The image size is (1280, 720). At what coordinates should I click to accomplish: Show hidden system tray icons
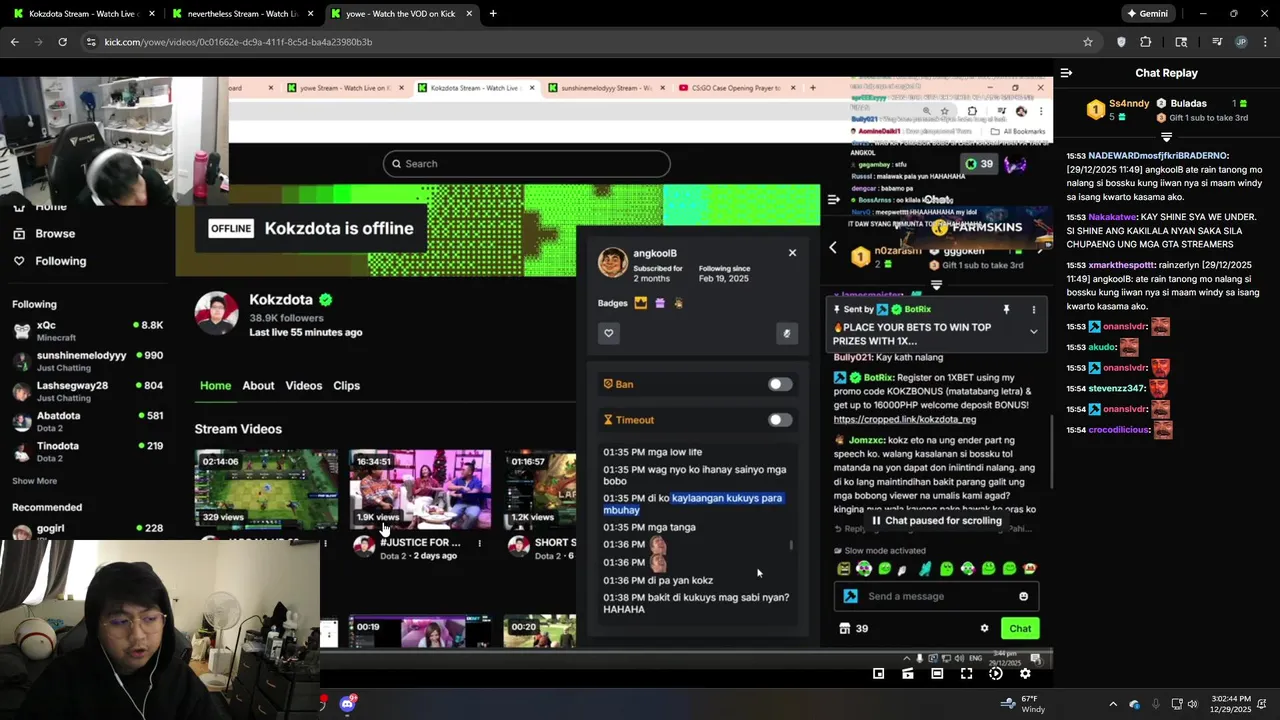[1113, 704]
